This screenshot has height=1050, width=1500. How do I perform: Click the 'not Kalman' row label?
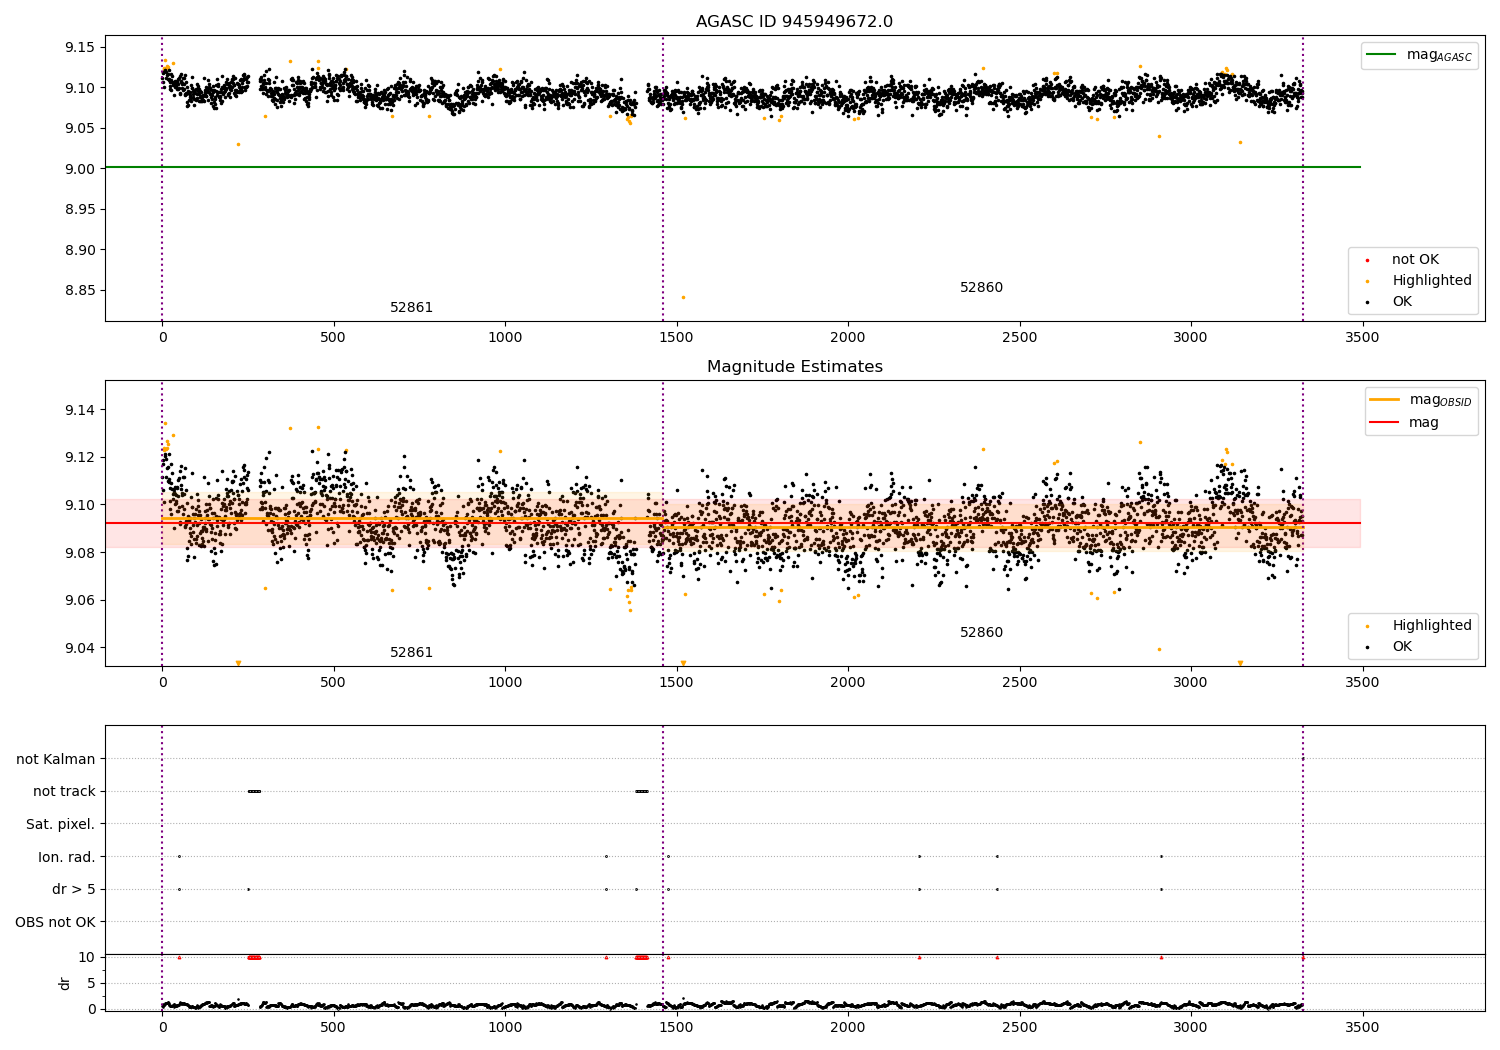pyautogui.click(x=56, y=759)
